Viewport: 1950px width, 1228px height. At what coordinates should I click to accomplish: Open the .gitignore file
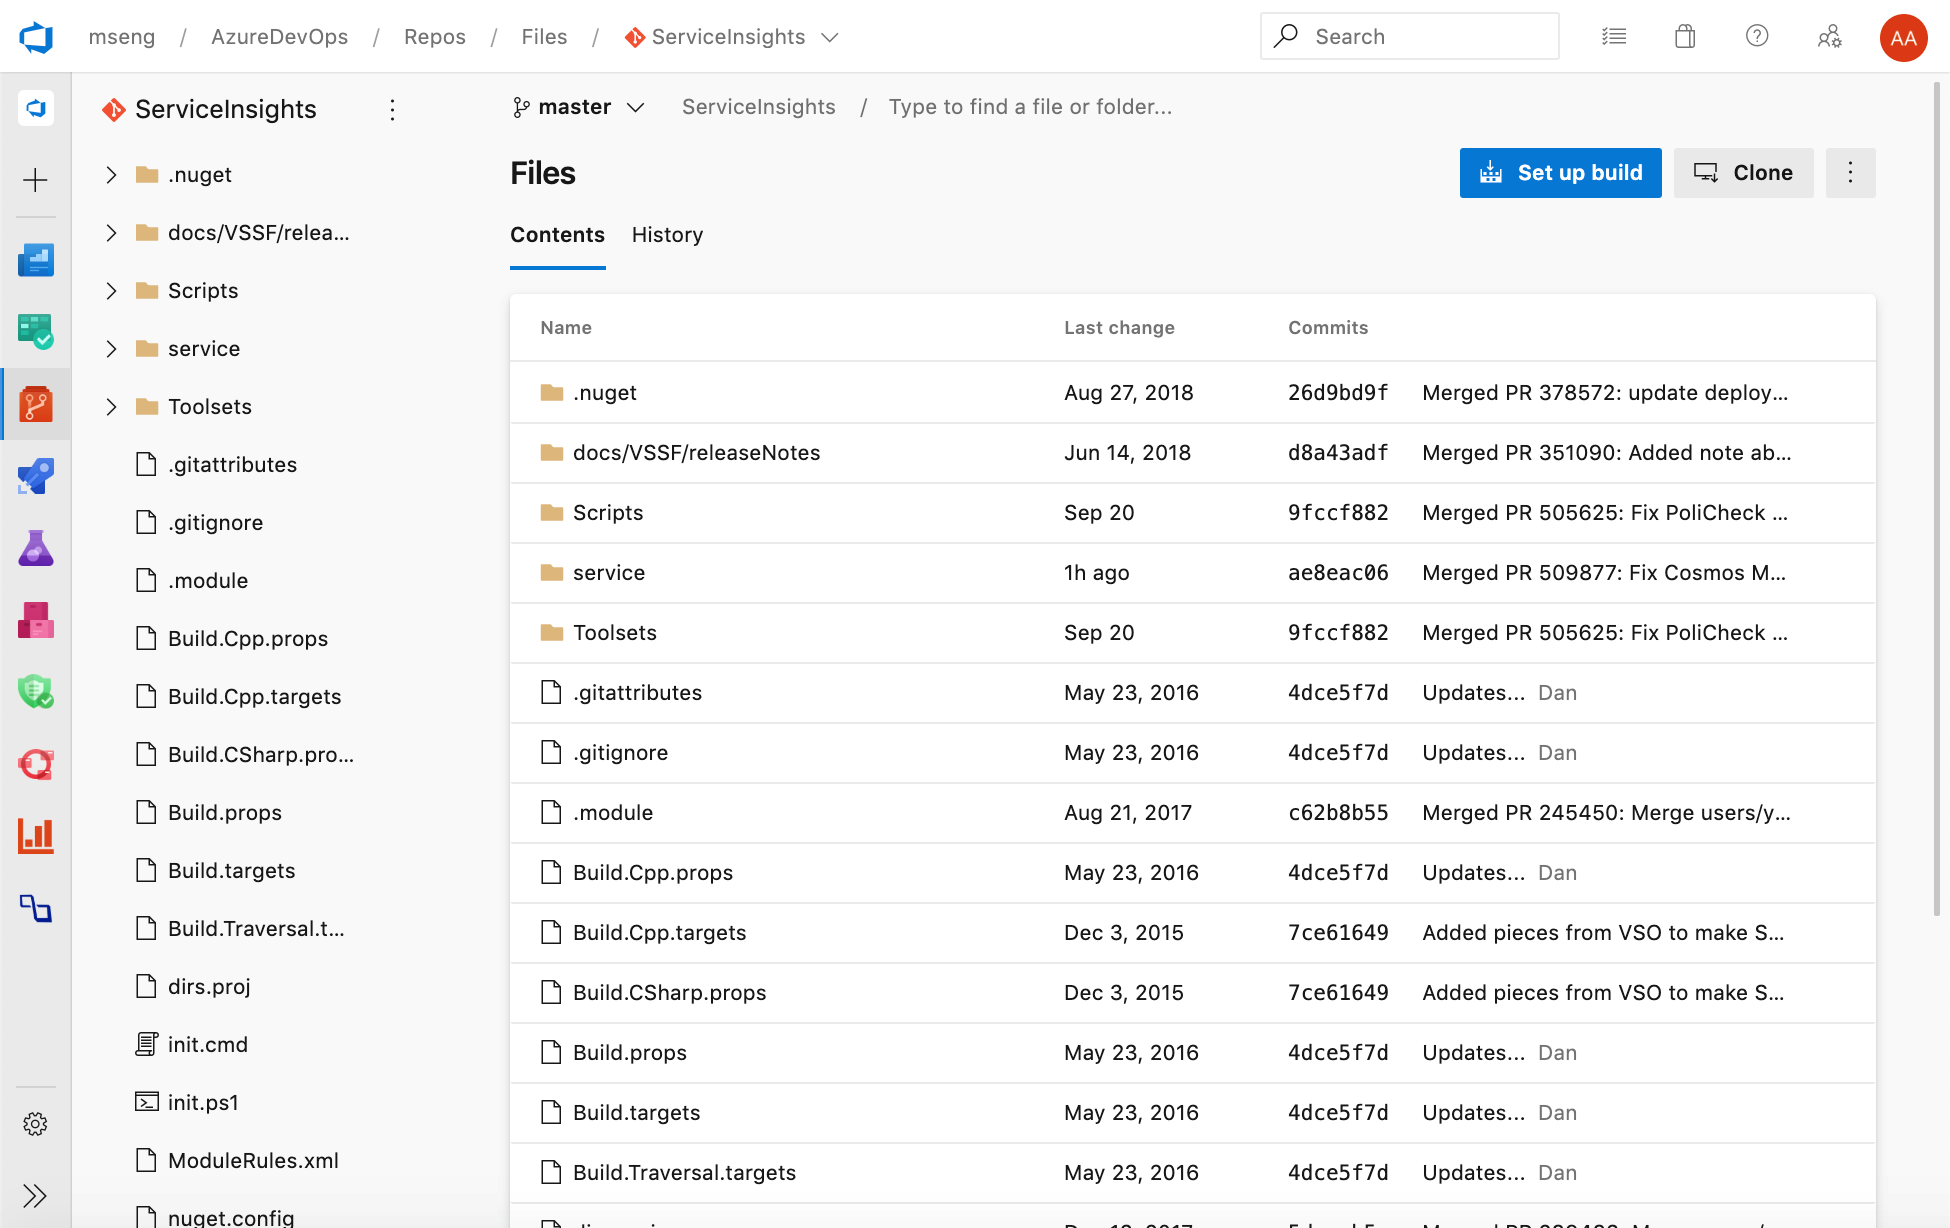[621, 751]
